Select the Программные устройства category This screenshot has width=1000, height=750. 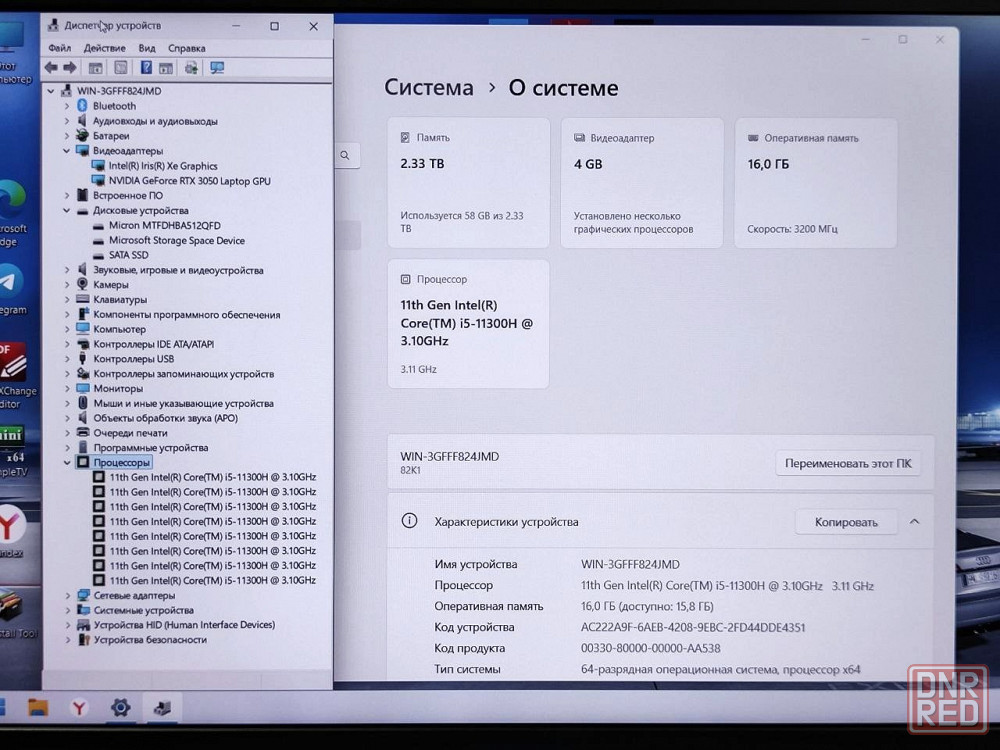(x=151, y=448)
